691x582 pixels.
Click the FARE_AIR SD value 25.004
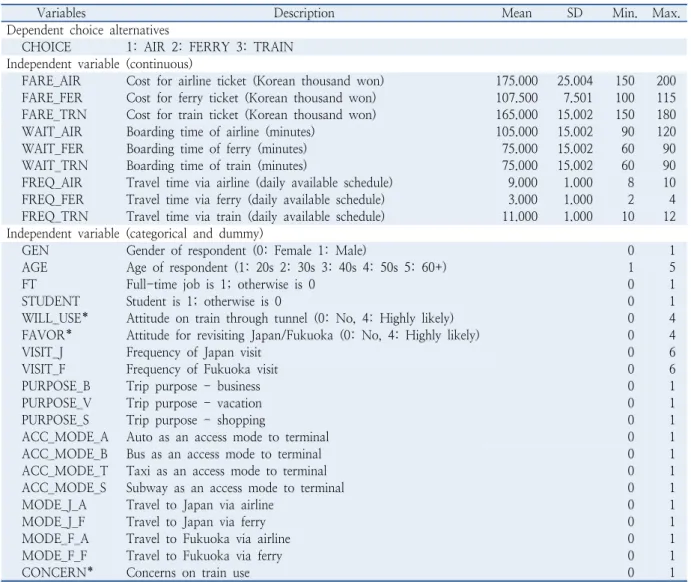click(575, 81)
